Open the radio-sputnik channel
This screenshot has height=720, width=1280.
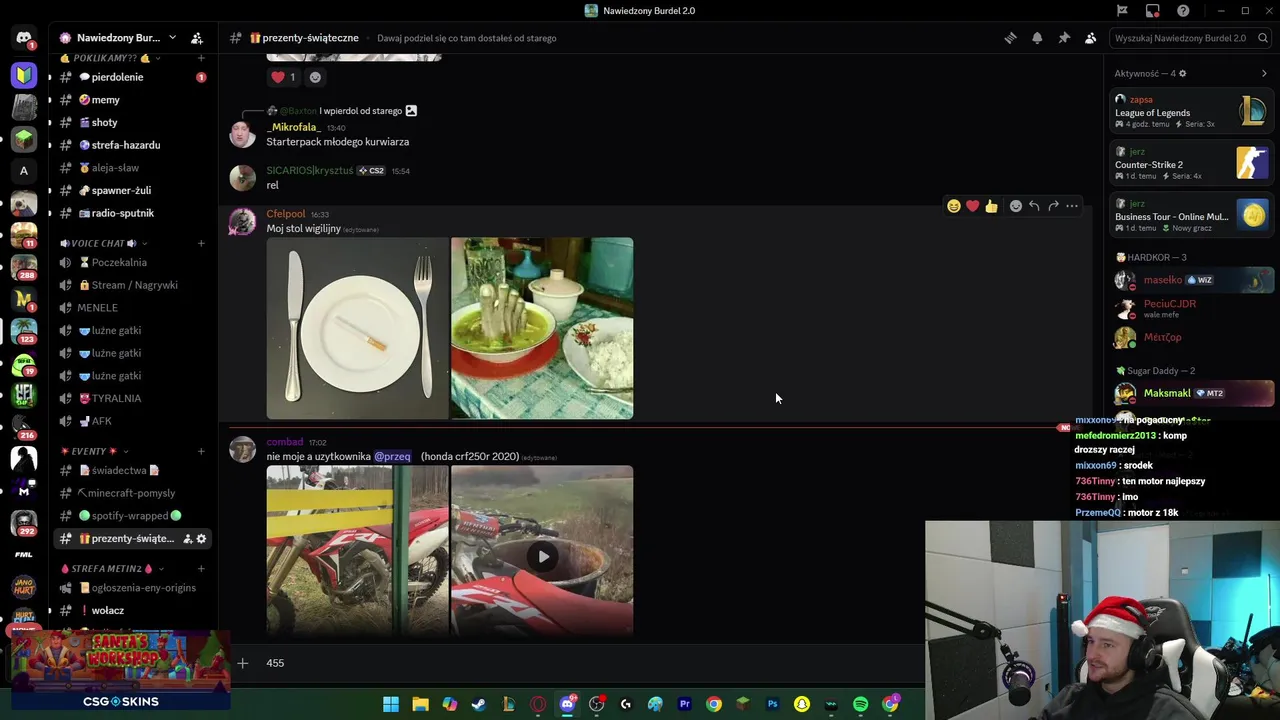pyautogui.click(x=132, y=213)
